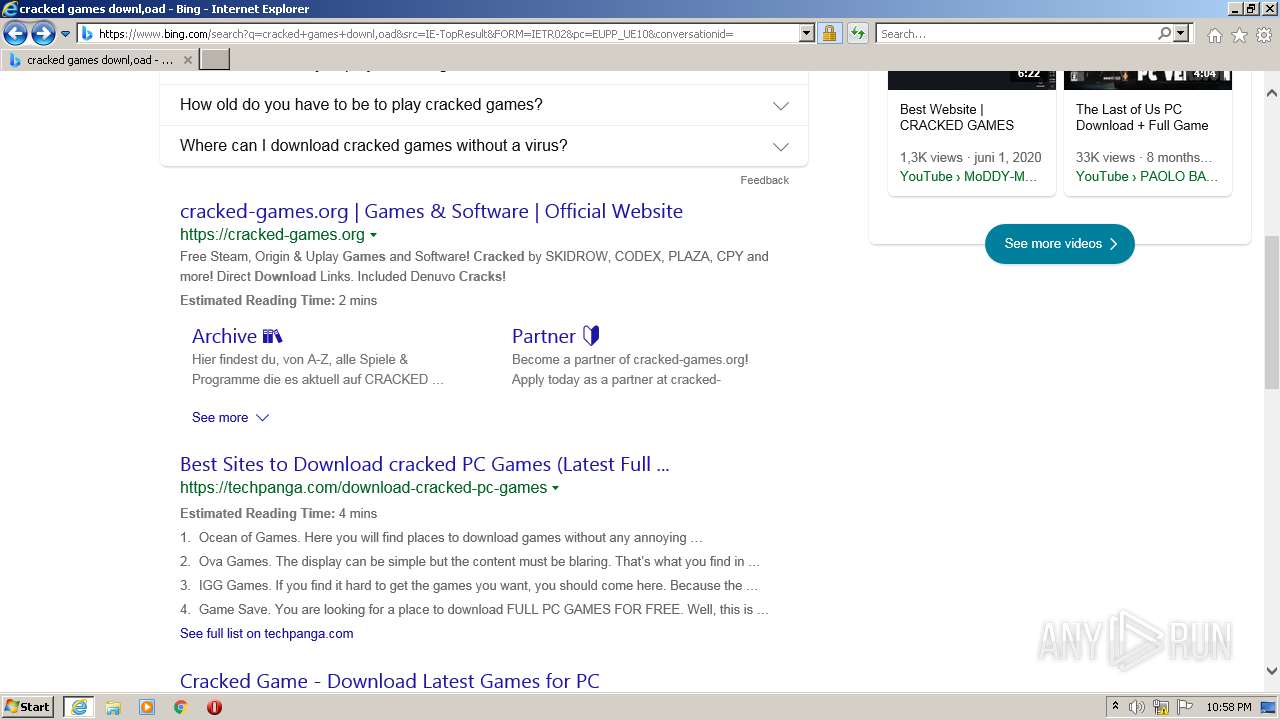Launch Chrome from the taskbar
The width and height of the screenshot is (1280, 720).
click(x=181, y=707)
